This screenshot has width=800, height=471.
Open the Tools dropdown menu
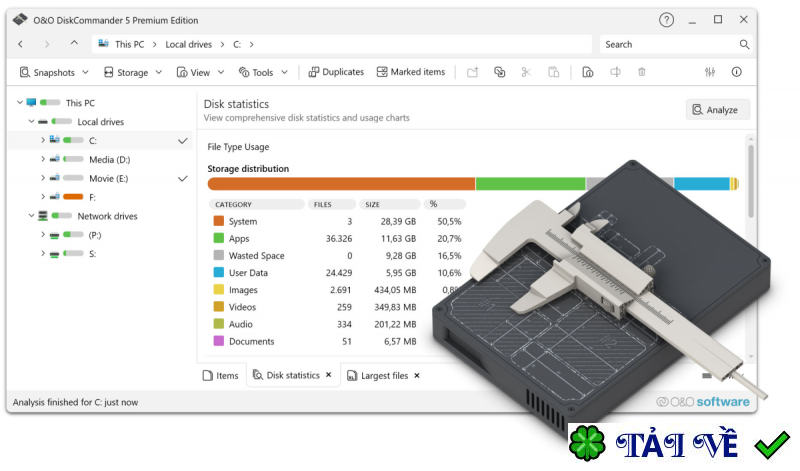click(263, 72)
